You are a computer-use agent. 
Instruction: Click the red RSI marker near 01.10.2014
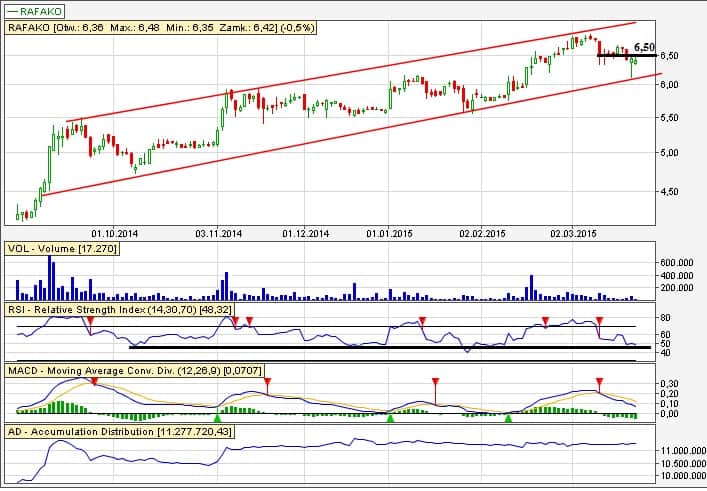tap(89, 321)
